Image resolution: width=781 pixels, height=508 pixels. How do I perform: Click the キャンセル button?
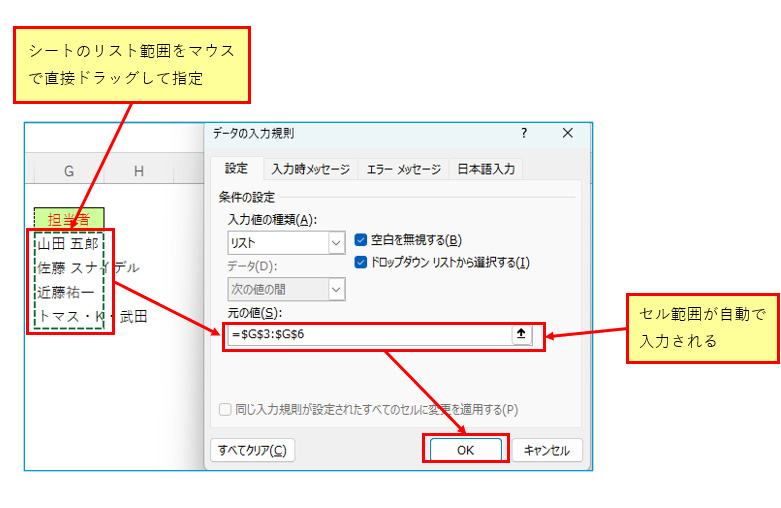click(546, 450)
